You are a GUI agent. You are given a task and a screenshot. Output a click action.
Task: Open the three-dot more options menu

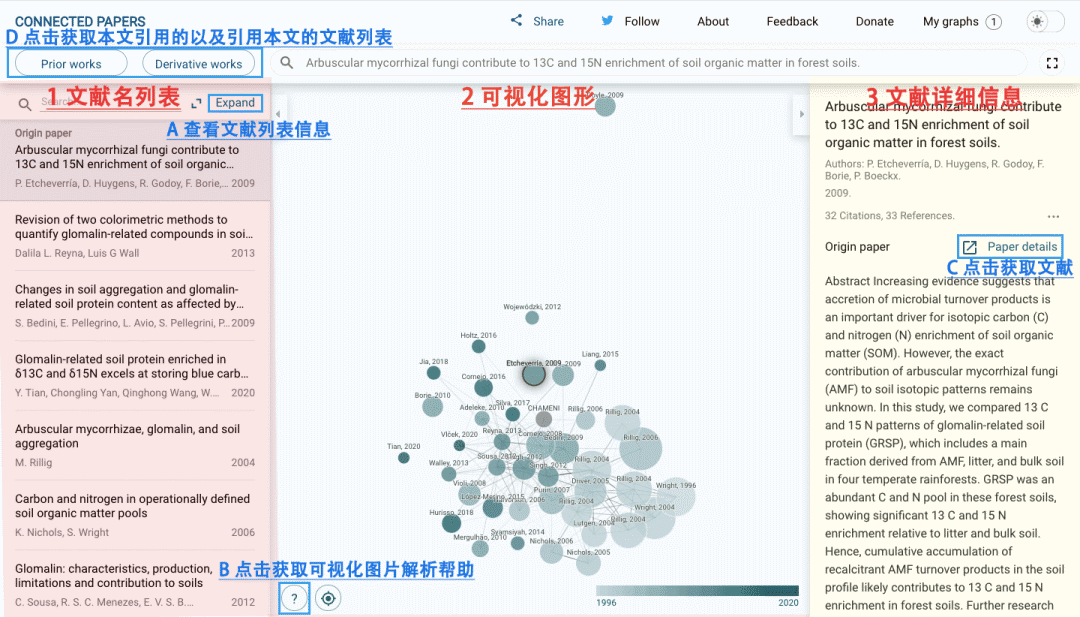(1053, 216)
